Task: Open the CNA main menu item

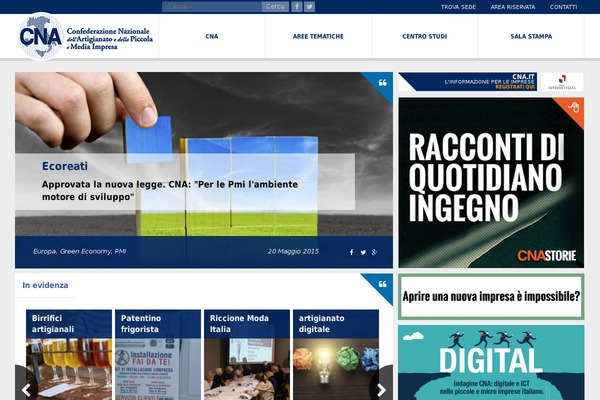Action: [x=212, y=36]
